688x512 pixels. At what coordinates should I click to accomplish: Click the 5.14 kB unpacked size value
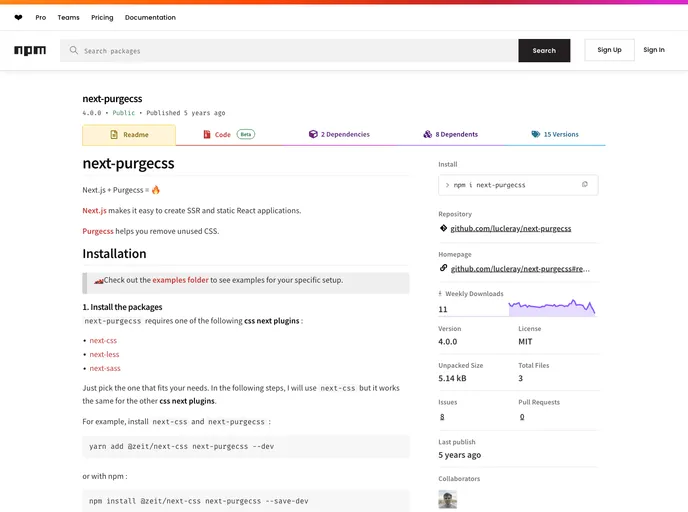pyautogui.click(x=452, y=378)
